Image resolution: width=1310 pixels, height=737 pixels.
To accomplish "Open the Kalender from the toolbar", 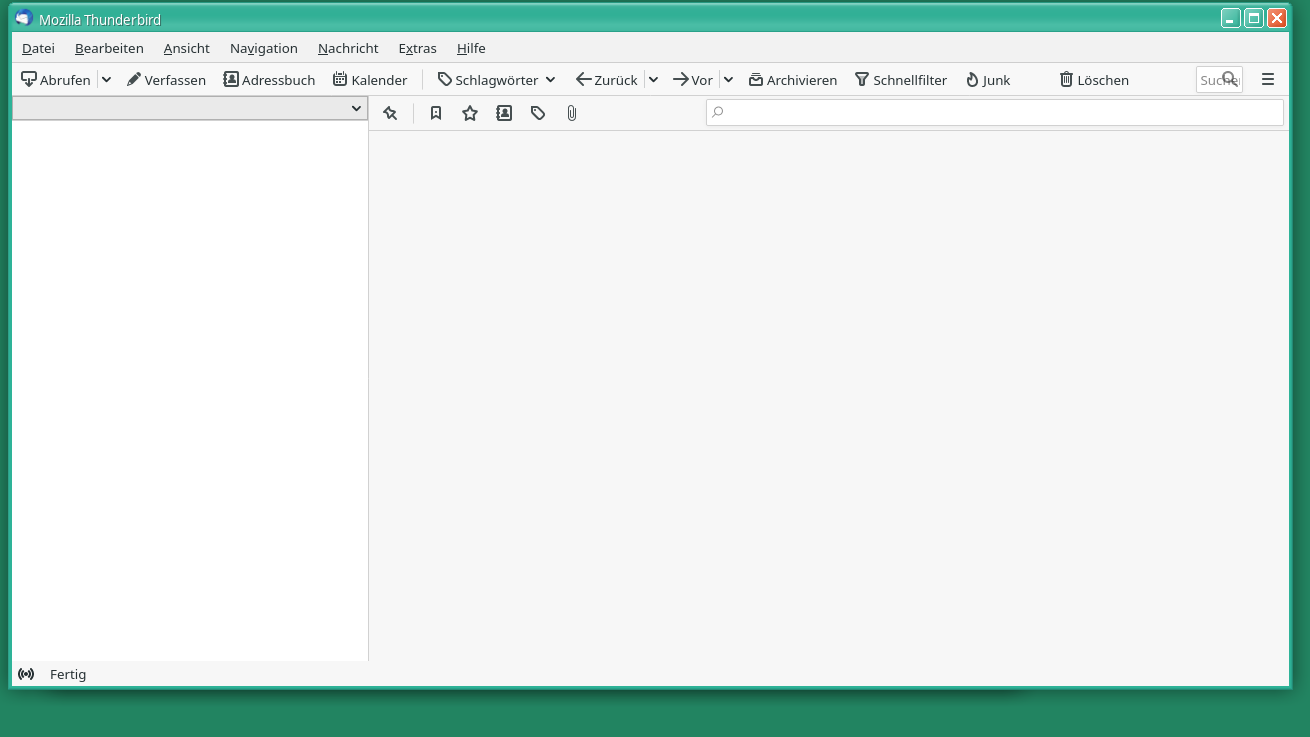I will coord(370,80).
